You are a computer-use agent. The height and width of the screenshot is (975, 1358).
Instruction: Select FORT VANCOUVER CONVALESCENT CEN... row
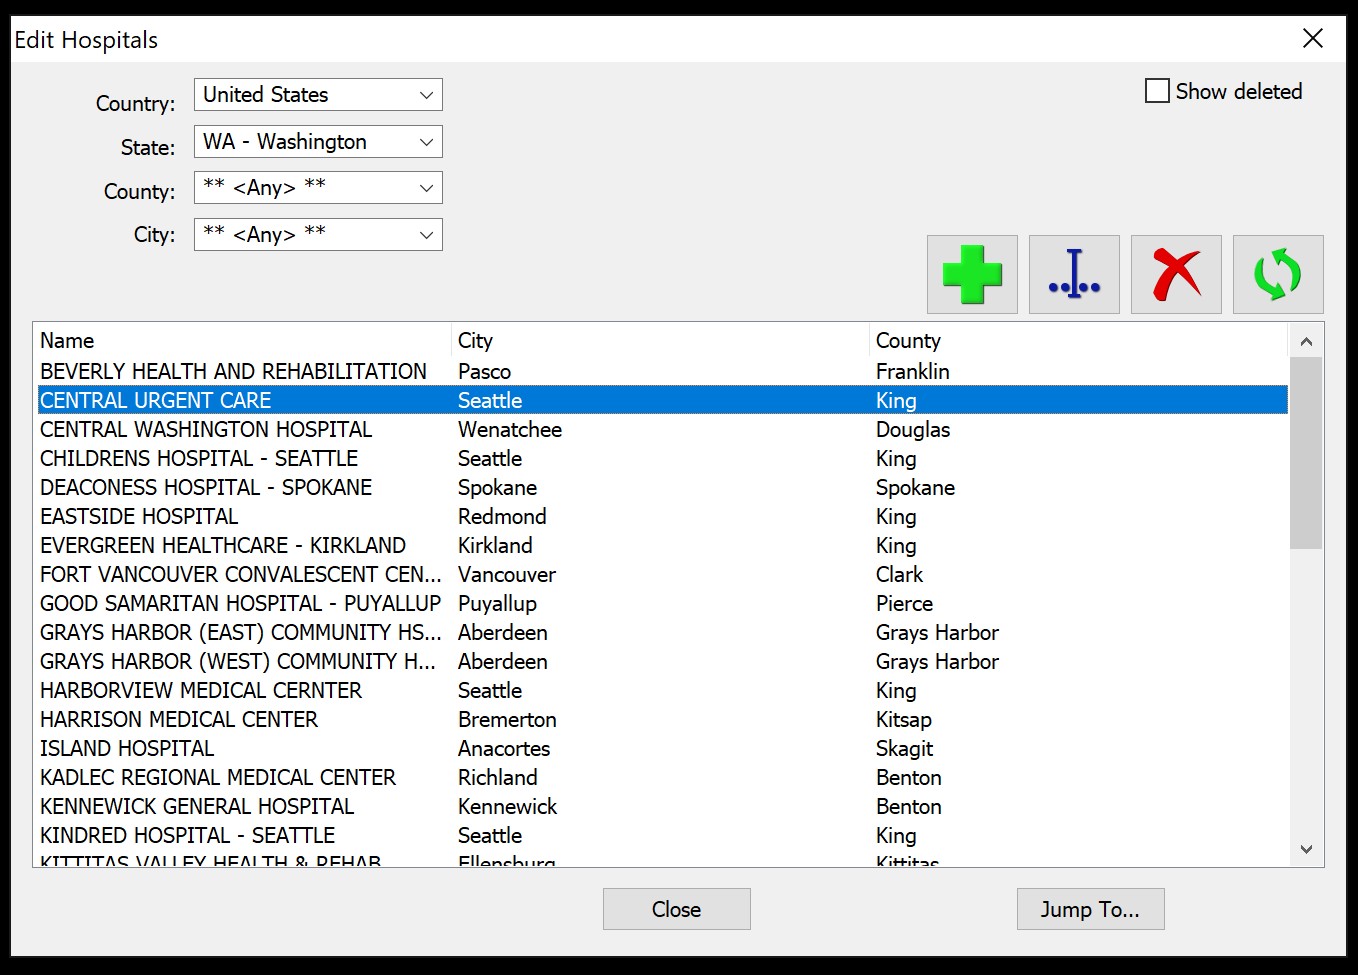661,574
